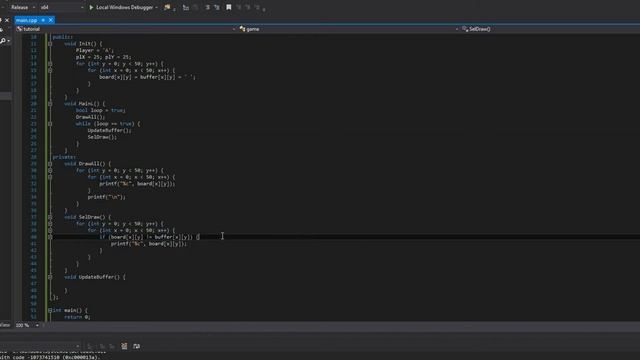Select the main.cpp editor tab
Screen dimensions: 640x360
pos(27,20)
